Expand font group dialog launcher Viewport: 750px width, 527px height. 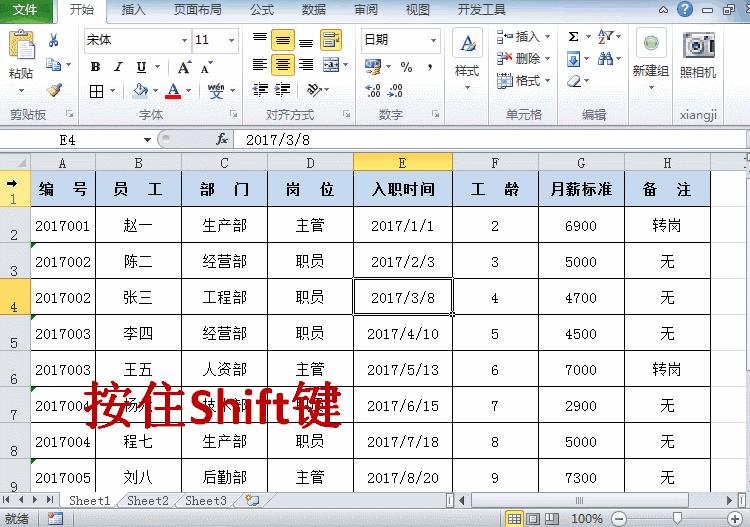pos(233,114)
